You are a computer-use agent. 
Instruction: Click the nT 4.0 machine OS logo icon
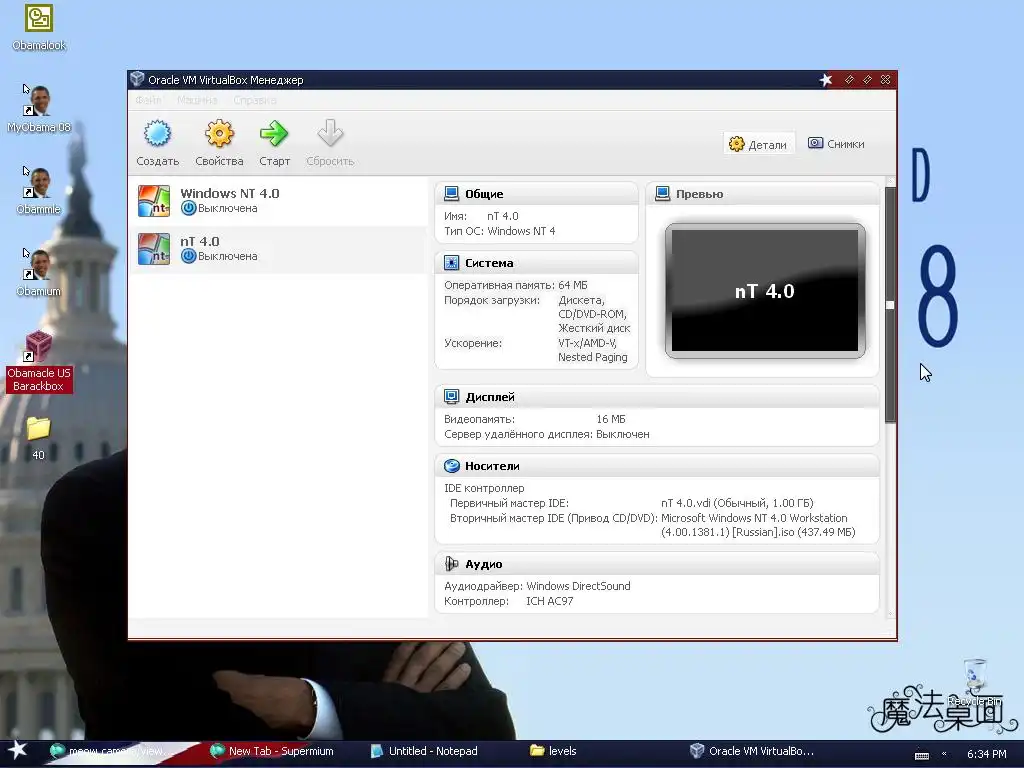[x=154, y=249]
